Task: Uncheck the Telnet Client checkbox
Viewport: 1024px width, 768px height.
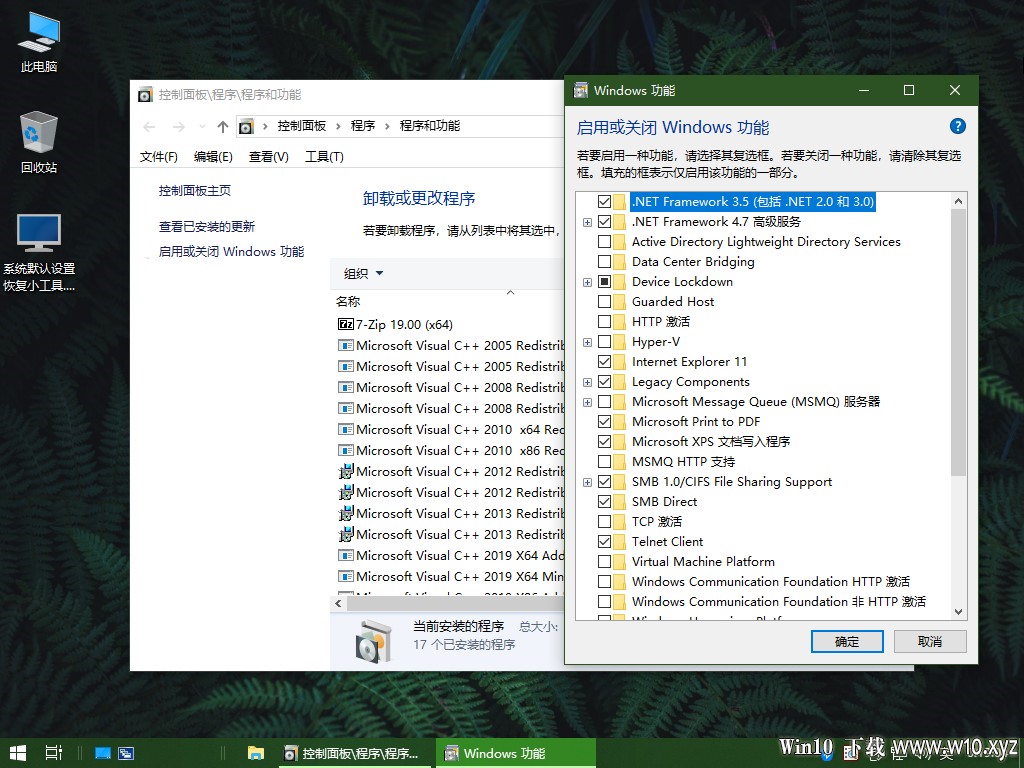Action: (604, 541)
